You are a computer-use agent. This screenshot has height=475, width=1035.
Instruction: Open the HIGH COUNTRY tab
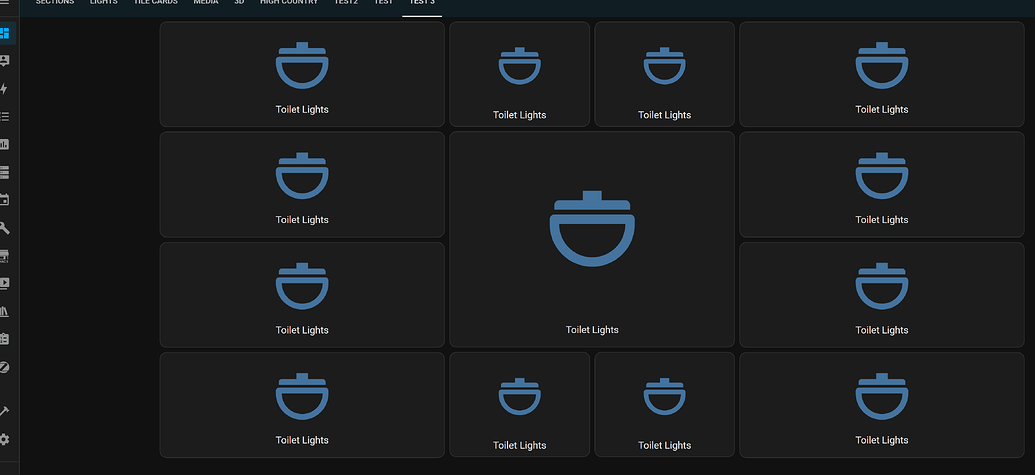click(289, 3)
